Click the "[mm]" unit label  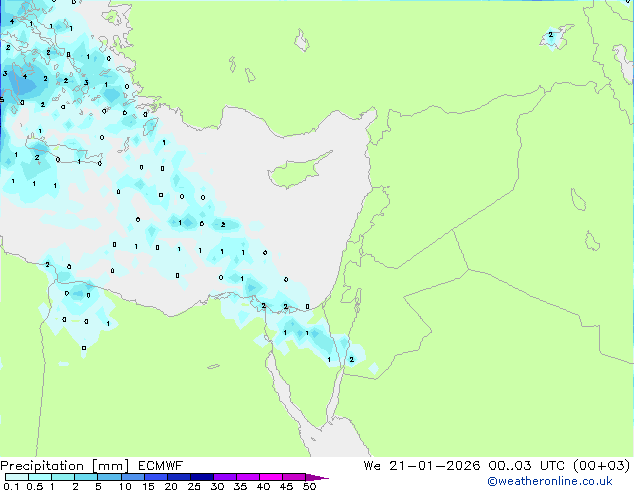pyautogui.click(x=111, y=466)
